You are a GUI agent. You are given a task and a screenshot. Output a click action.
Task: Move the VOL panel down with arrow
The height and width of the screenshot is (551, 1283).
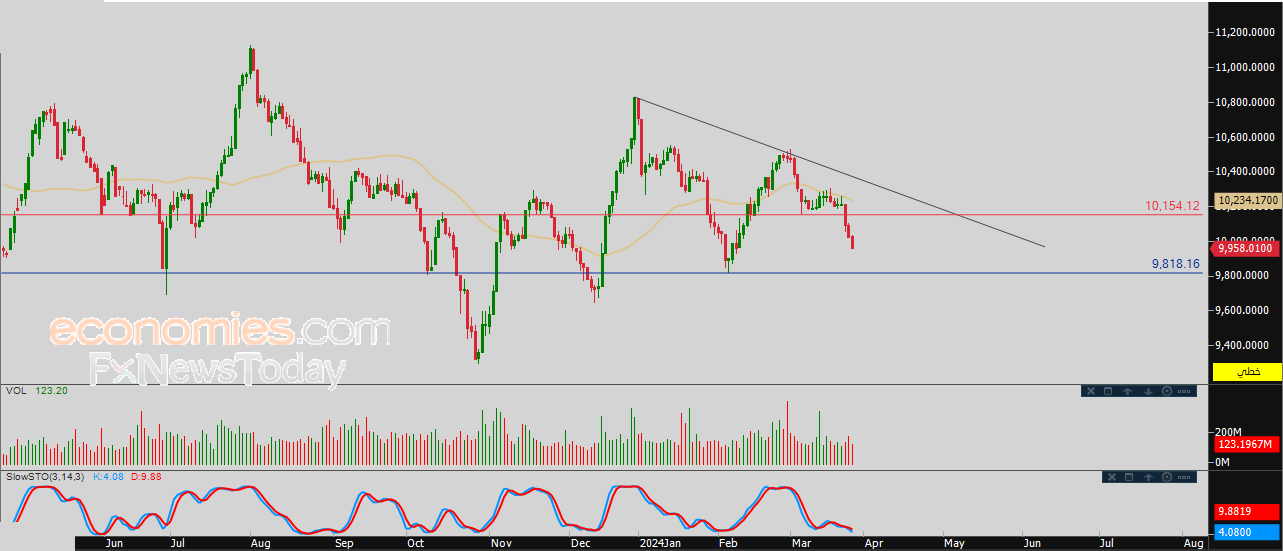click(1147, 391)
